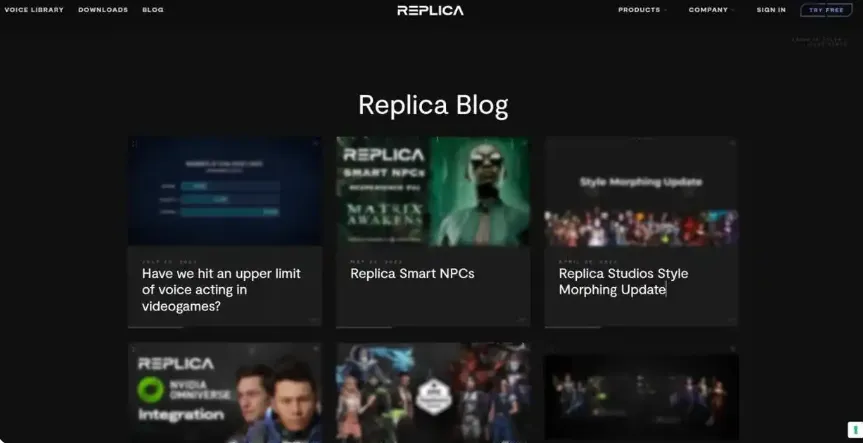Screen dimensions: 863x443
Task: Click the Try Free button
Action: pyautogui.click(x=826, y=10)
